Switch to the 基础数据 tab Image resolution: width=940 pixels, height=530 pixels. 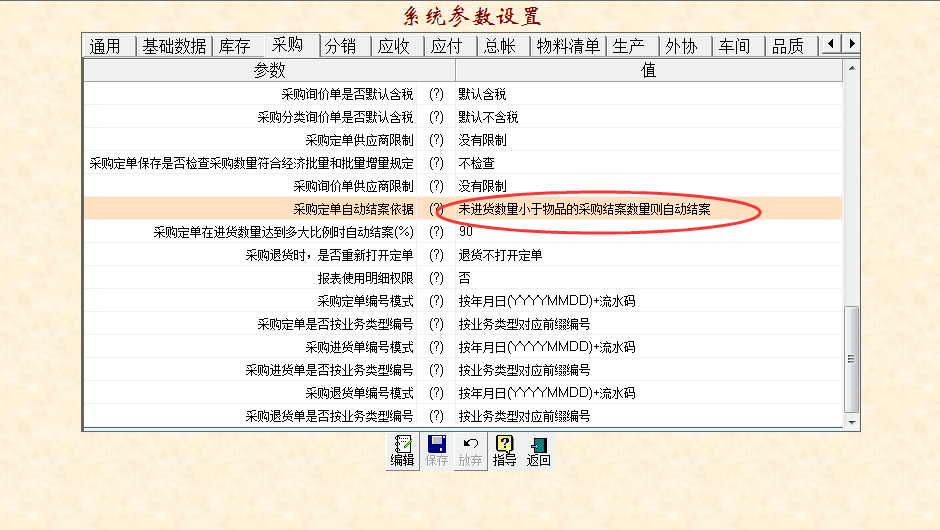[x=174, y=46]
